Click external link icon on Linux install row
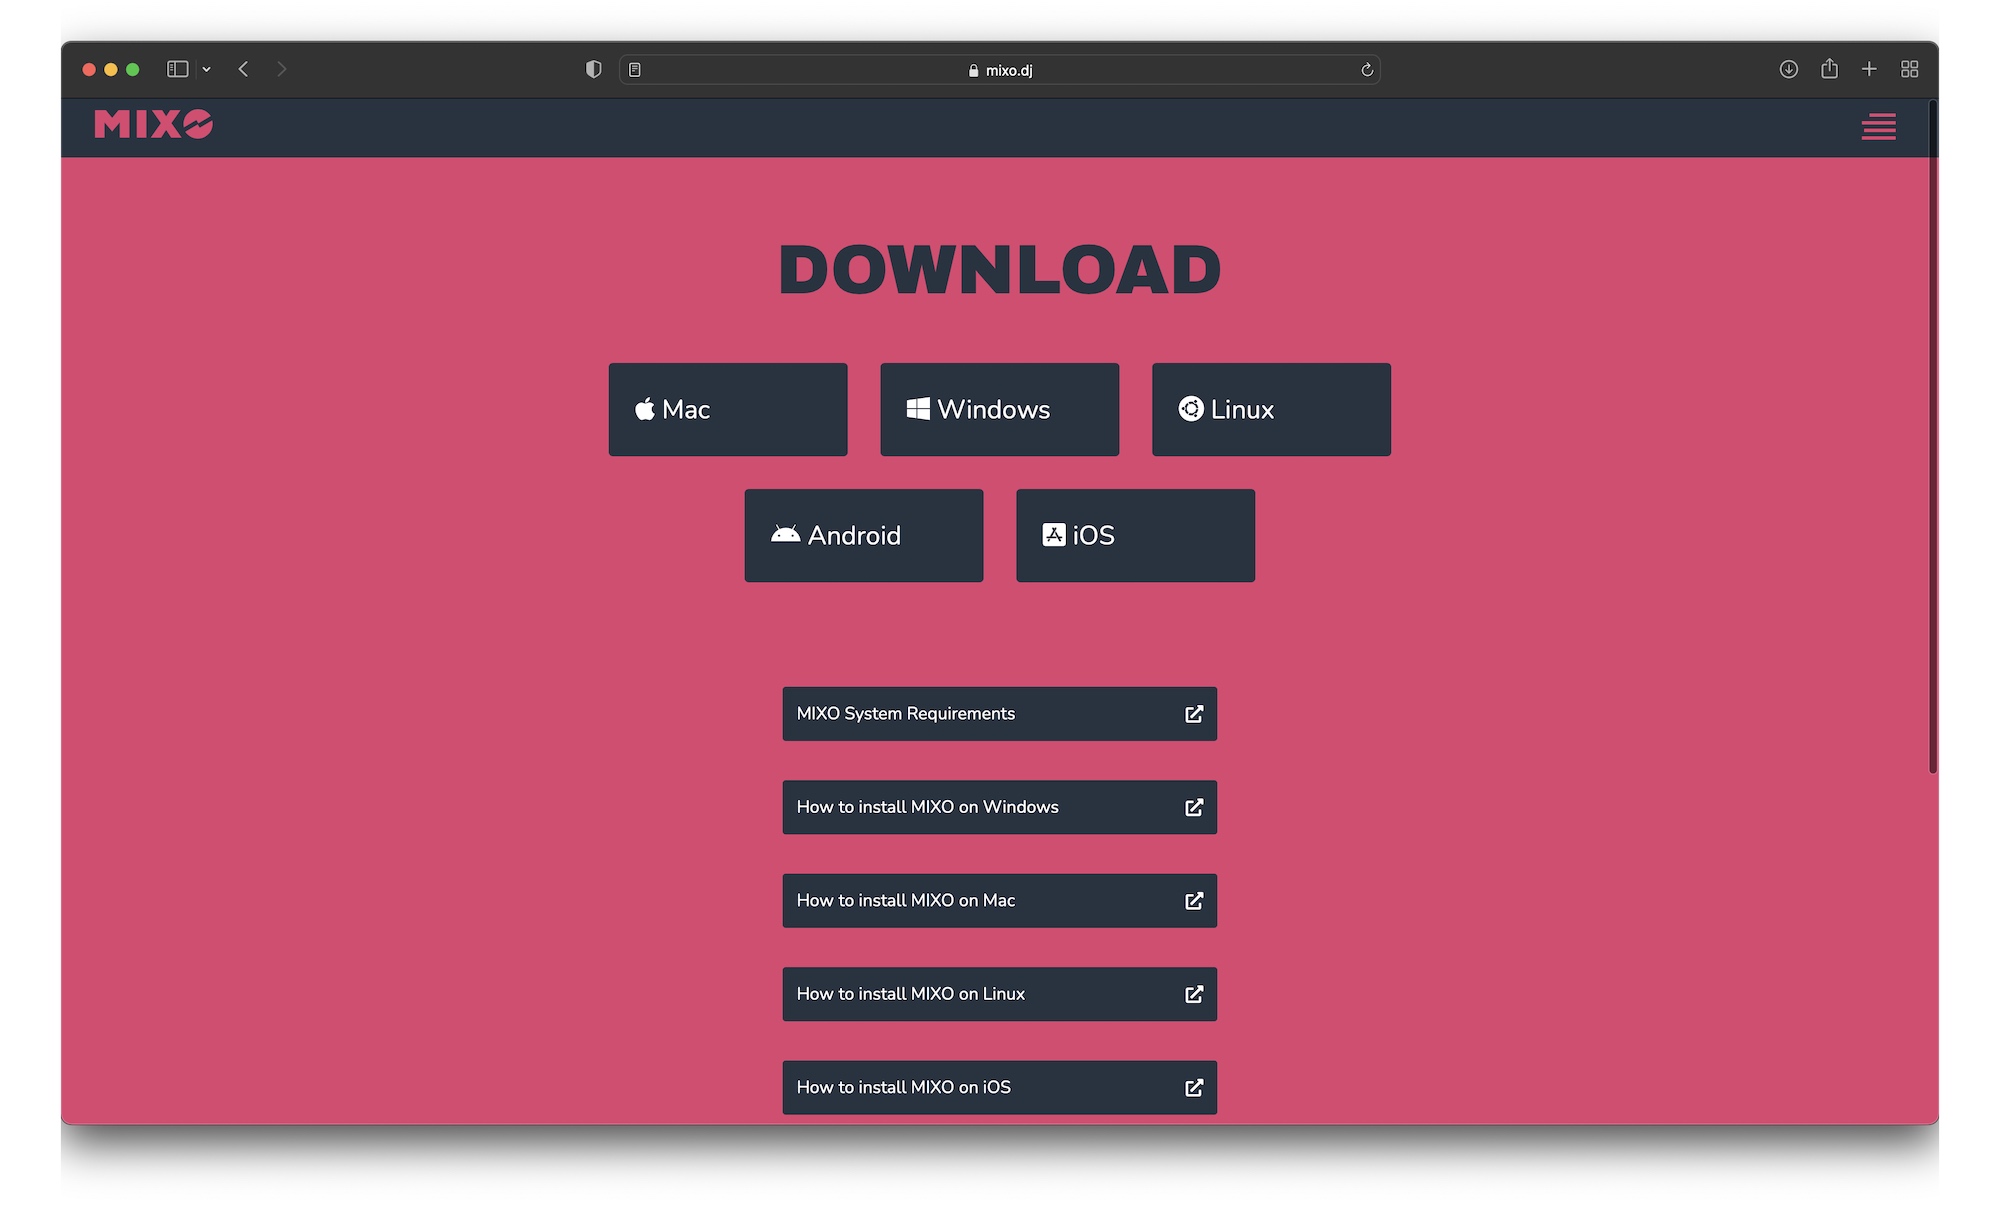2000x1205 pixels. pyautogui.click(x=1194, y=994)
